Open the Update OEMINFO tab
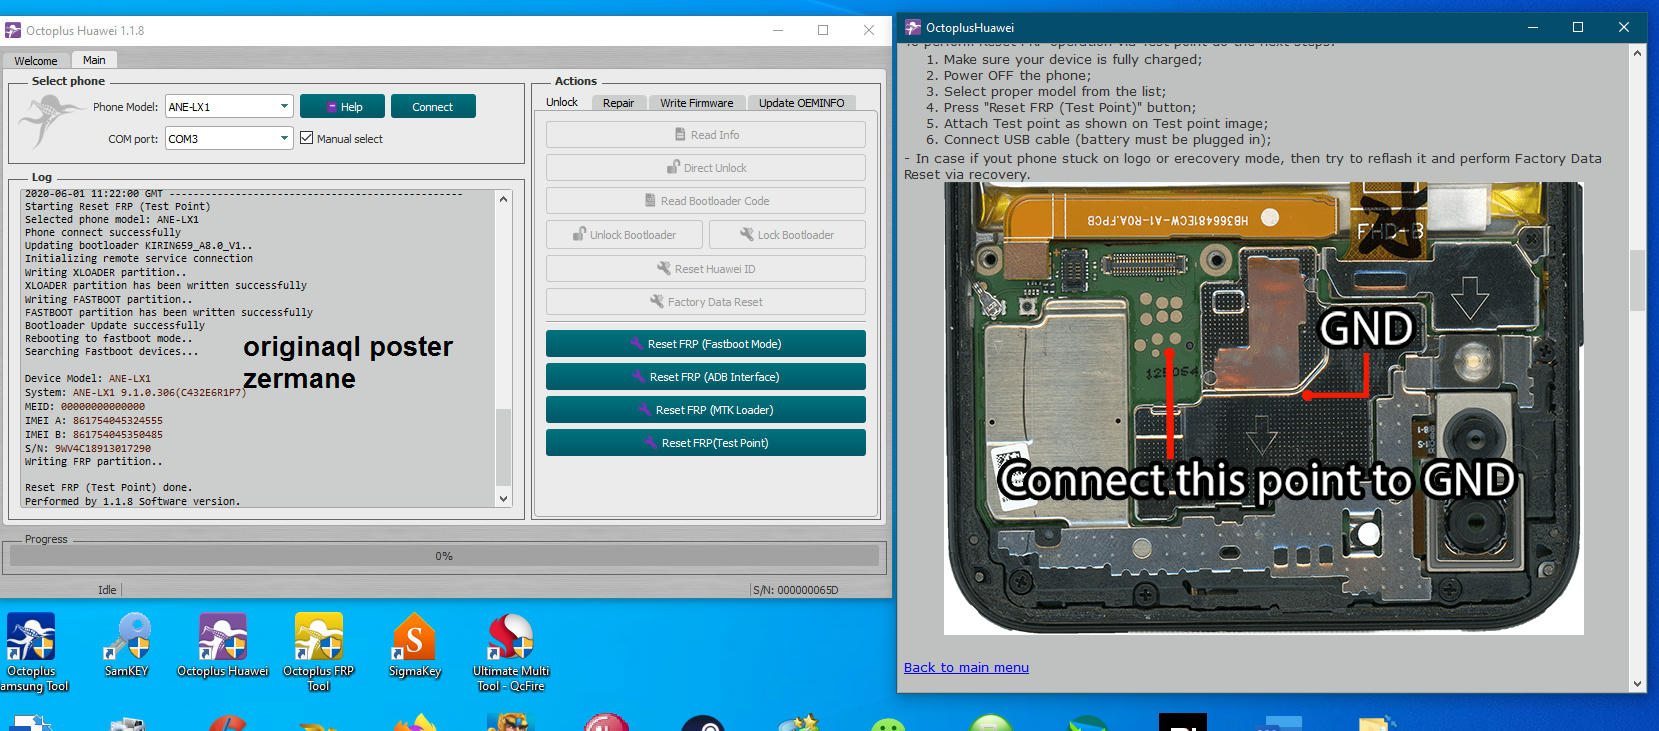 coord(801,103)
